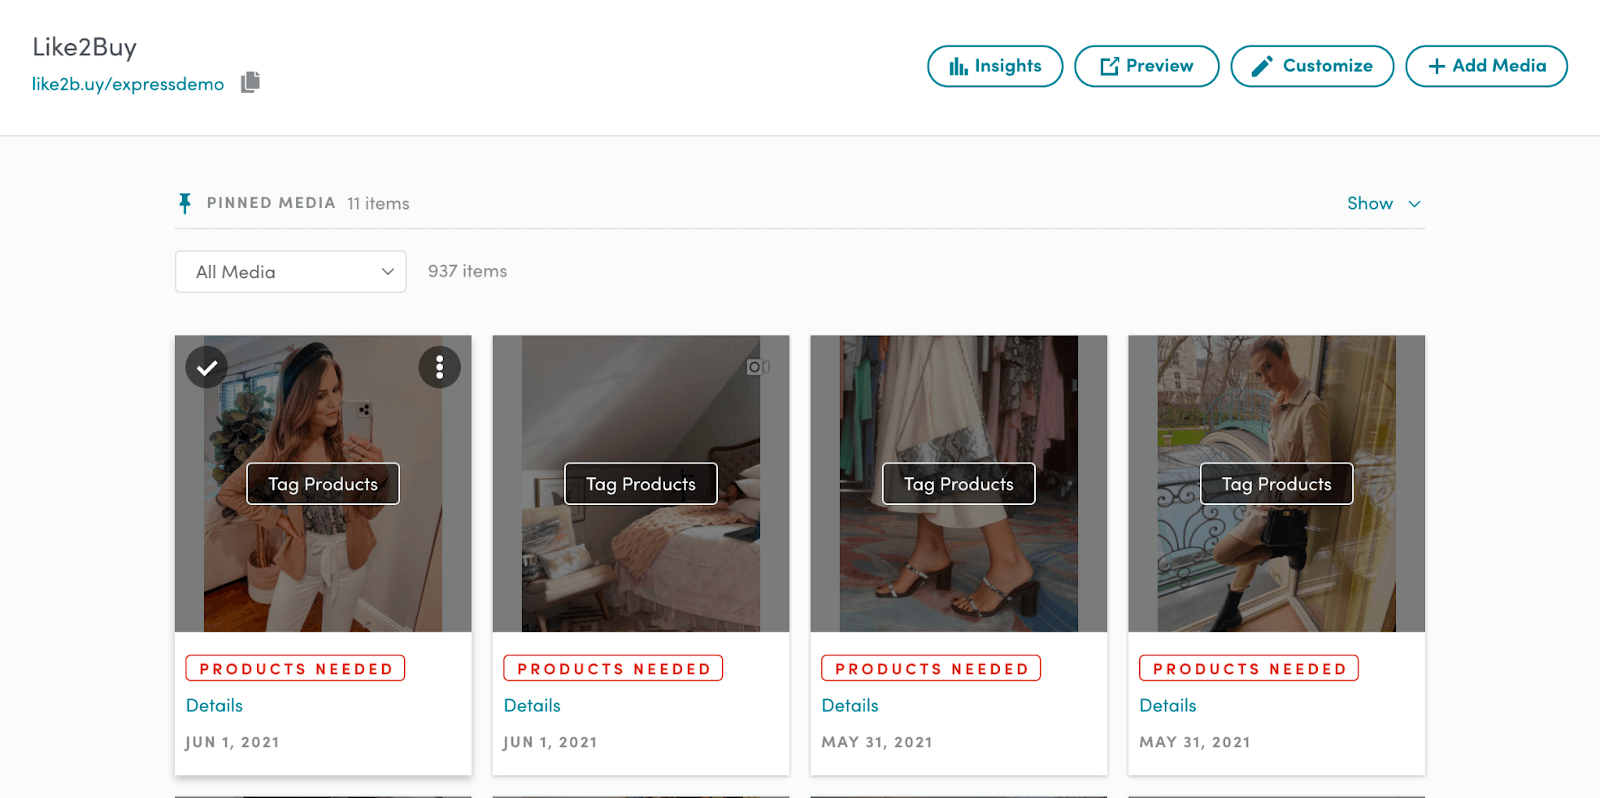Toggle the checkmark selection on first media card
Screen dimensions: 1600x798
tap(207, 367)
